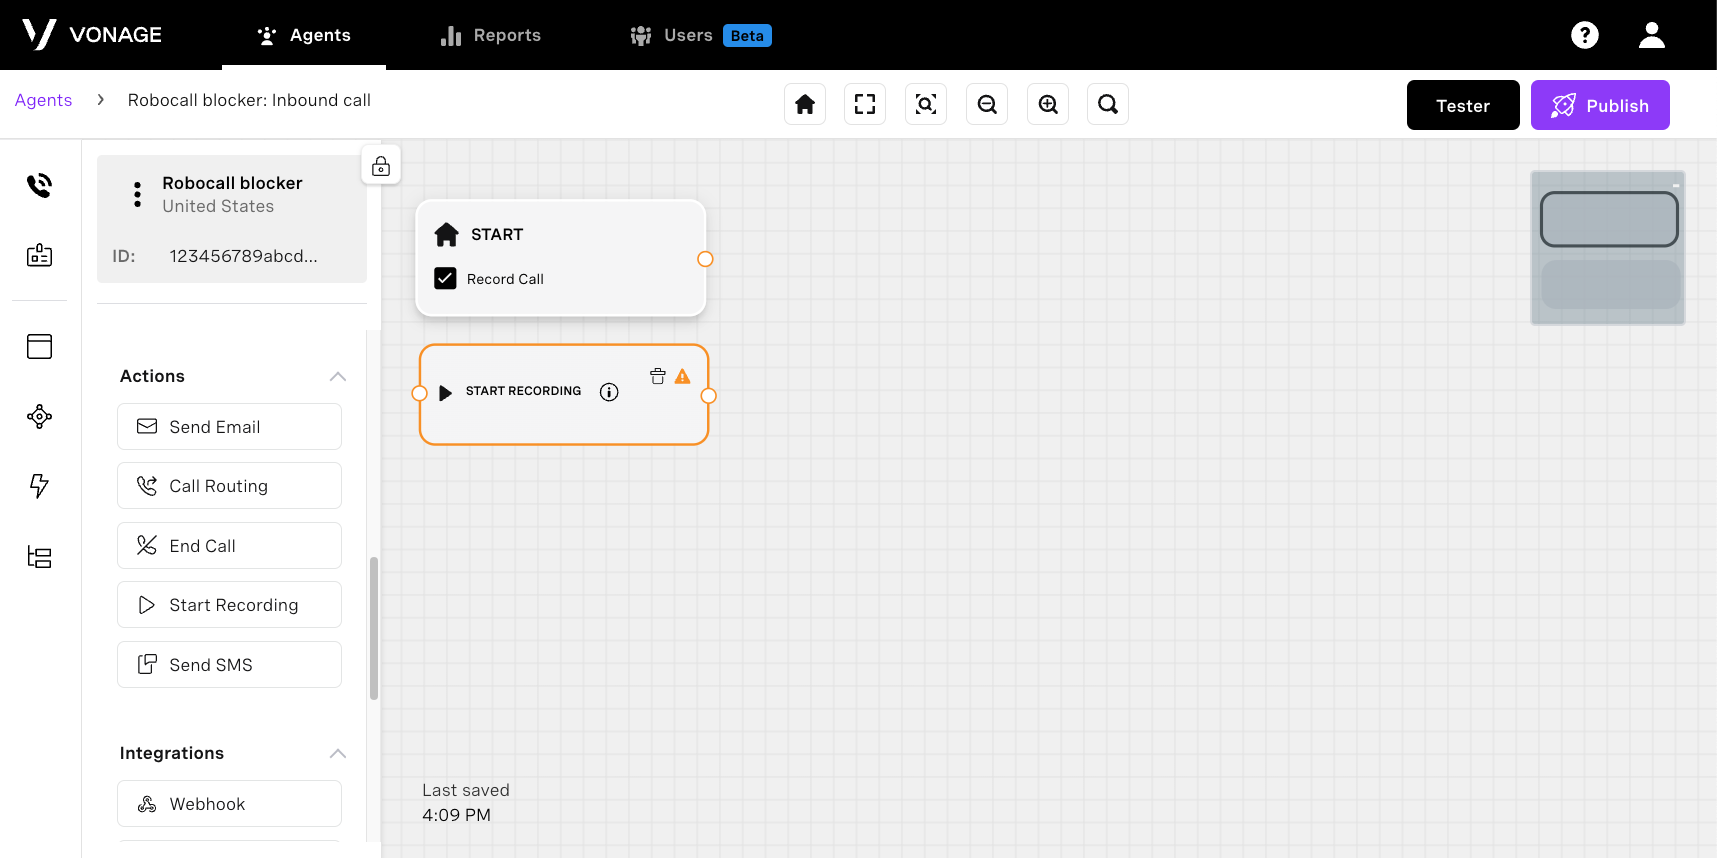The width and height of the screenshot is (1717, 858).
Task: Open the Agents tab
Action: pyautogui.click(x=304, y=35)
